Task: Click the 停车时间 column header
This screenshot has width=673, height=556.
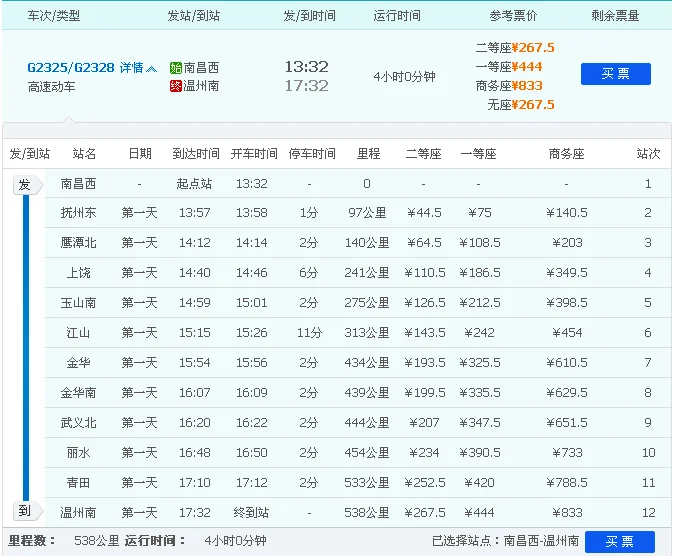Action: point(312,154)
